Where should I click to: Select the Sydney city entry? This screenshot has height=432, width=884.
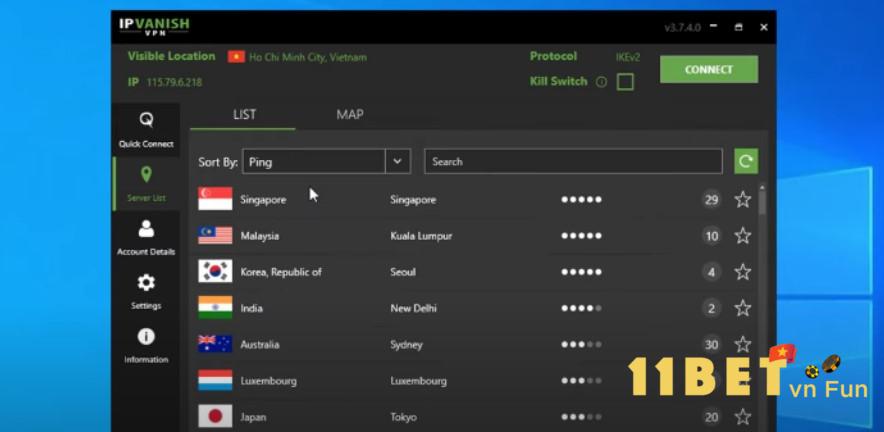coord(406,345)
